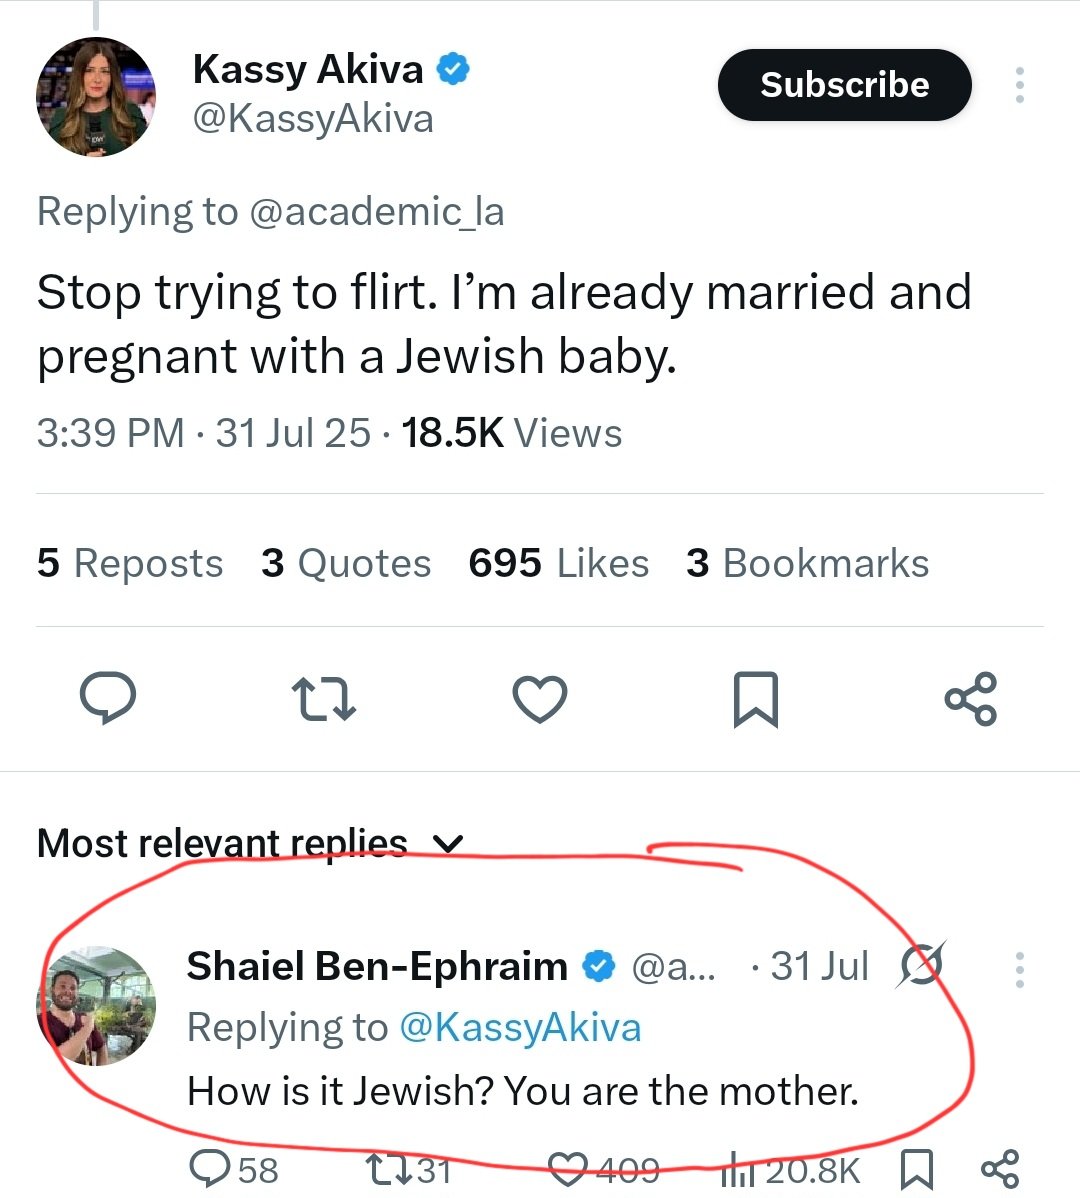Screen dimensions: 1080x1198
Task: Bookmark Shaiel Ben-Ephraim's reply
Action: pyautogui.click(x=917, y=1168)
